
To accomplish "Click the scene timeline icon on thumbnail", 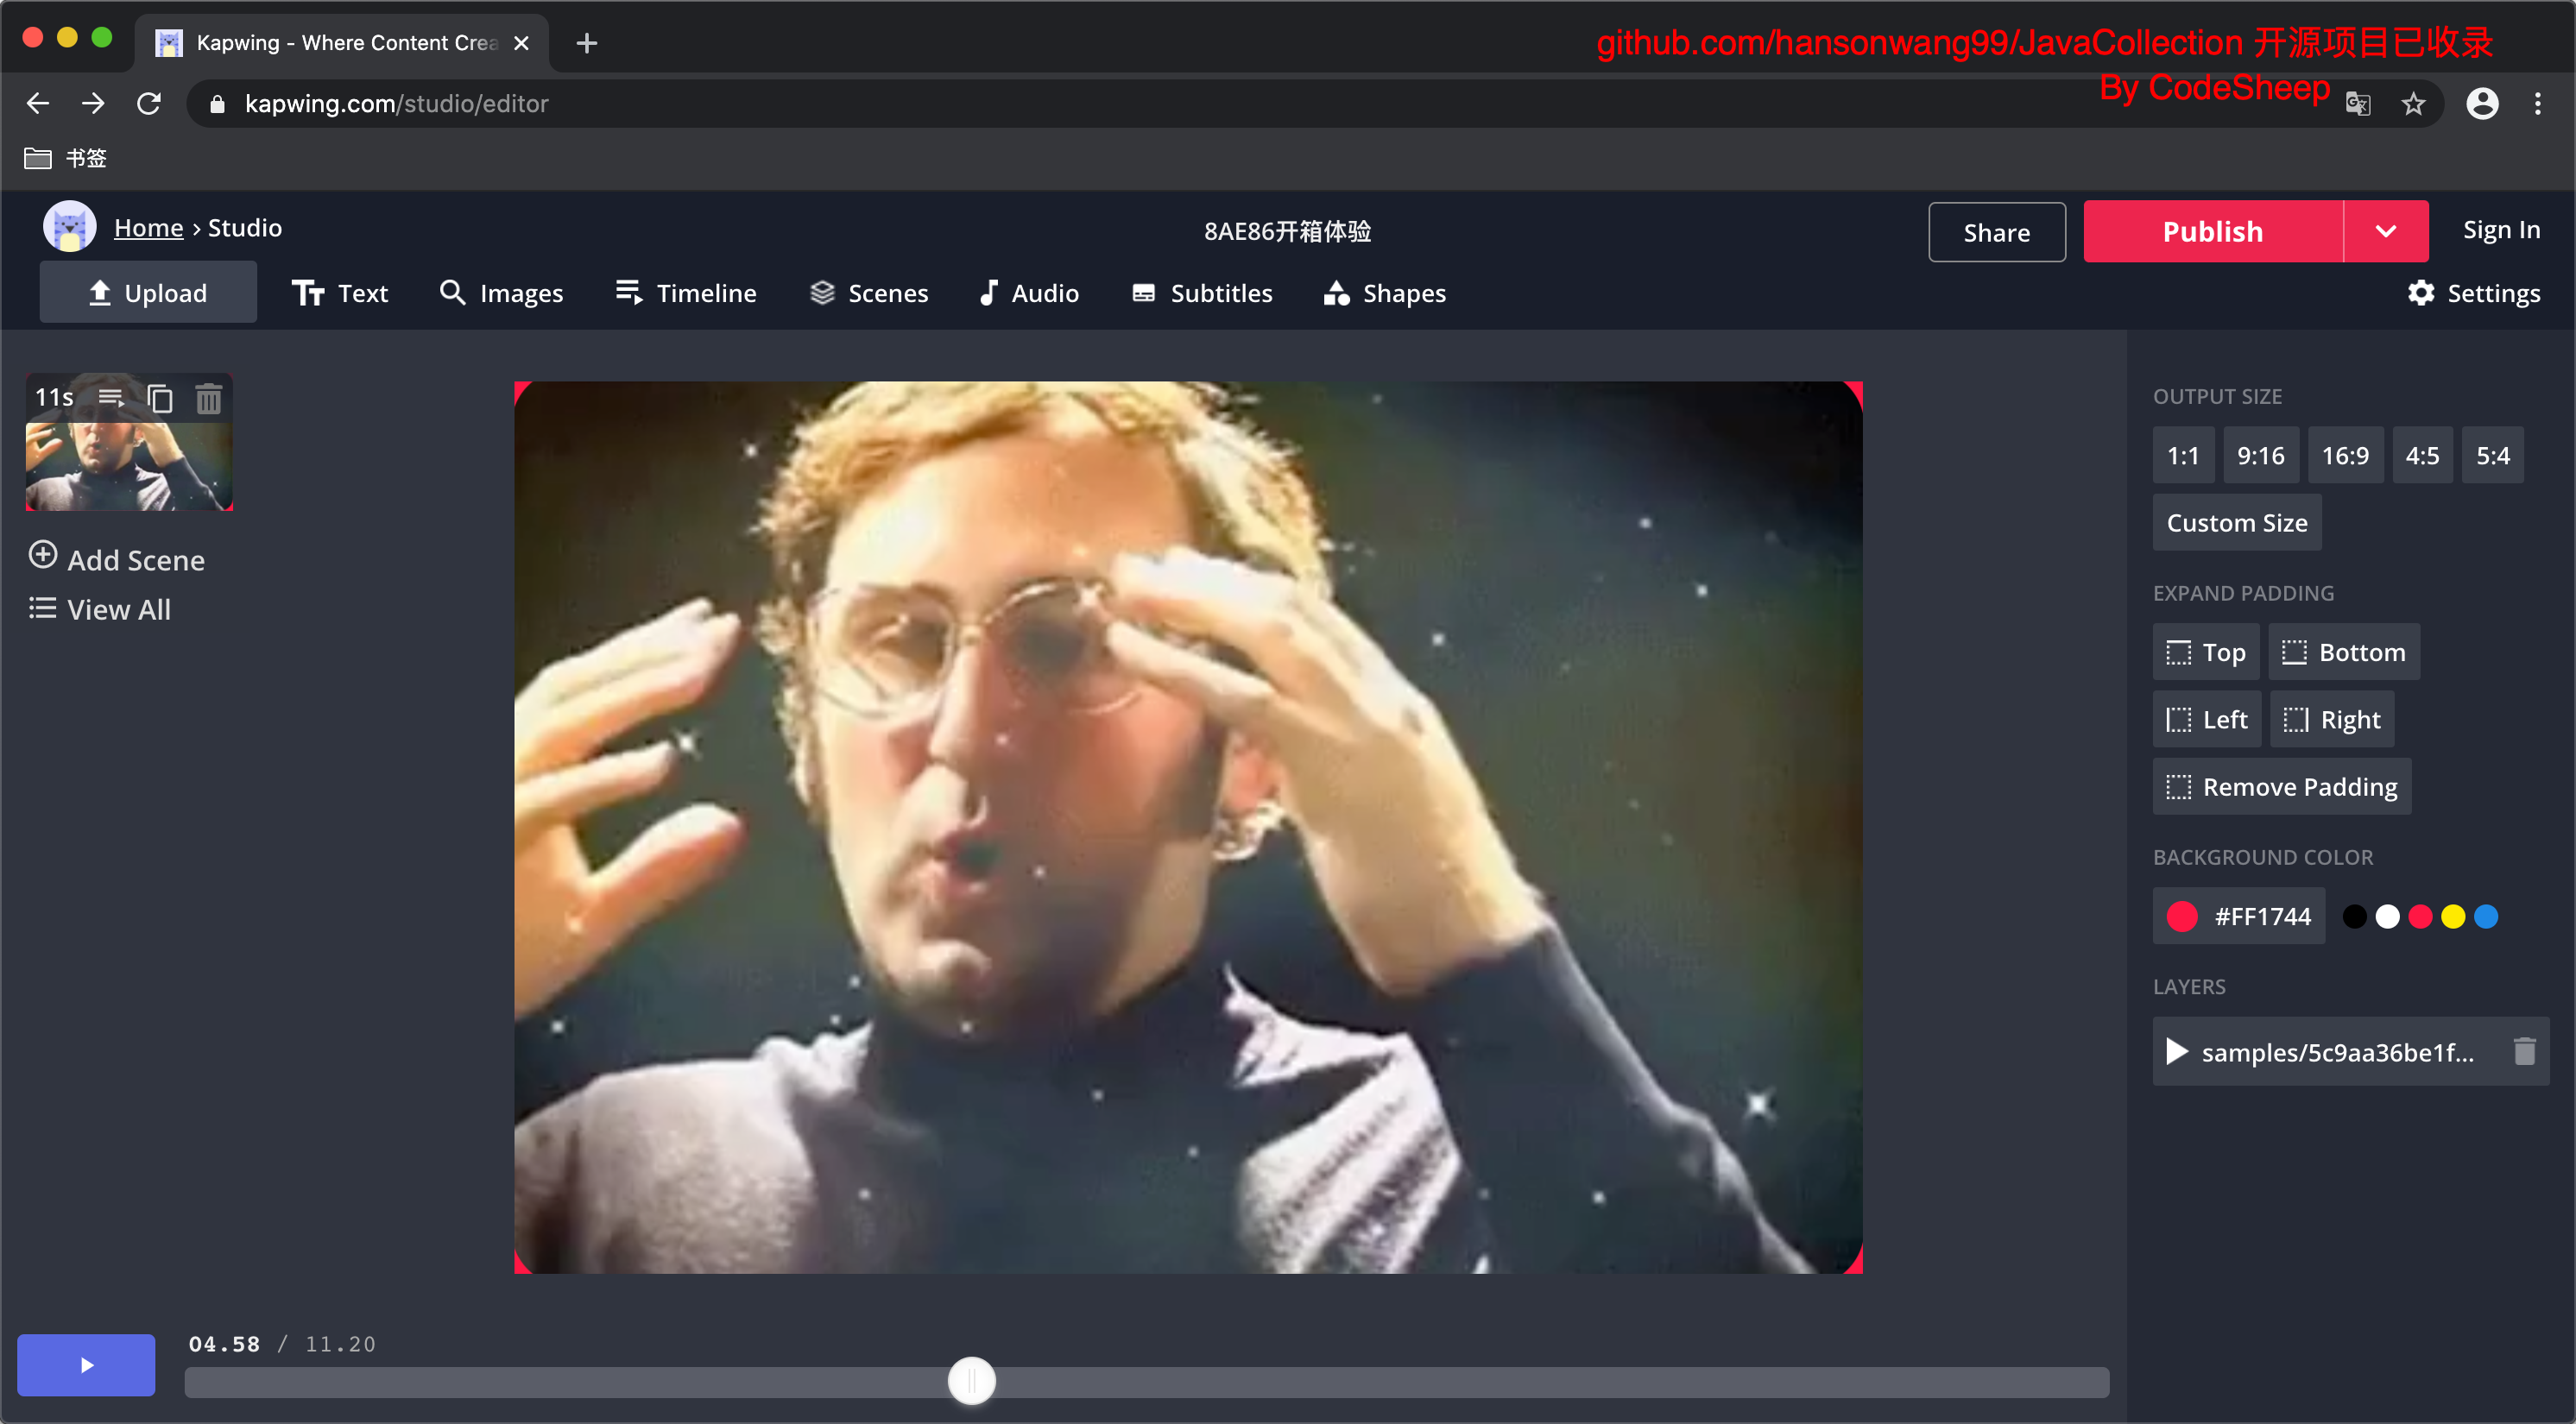I will (111, 398).
